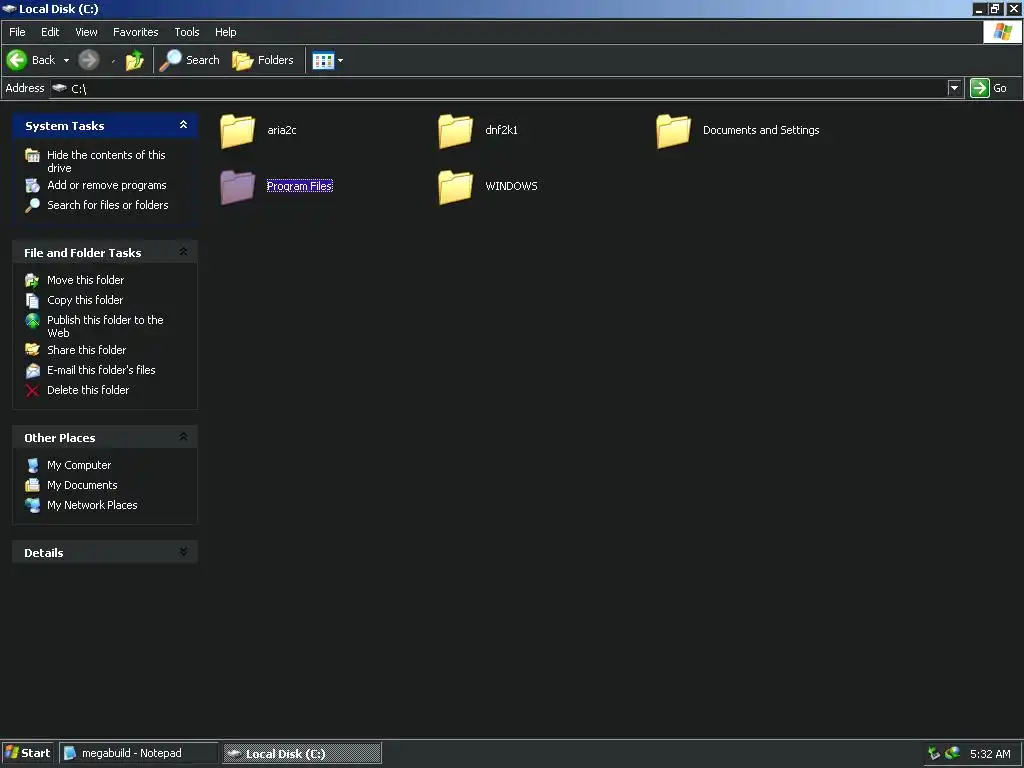The image size is (1024, 768).
Task: Click the highlighted Program Files label
Action: (300, 187)
